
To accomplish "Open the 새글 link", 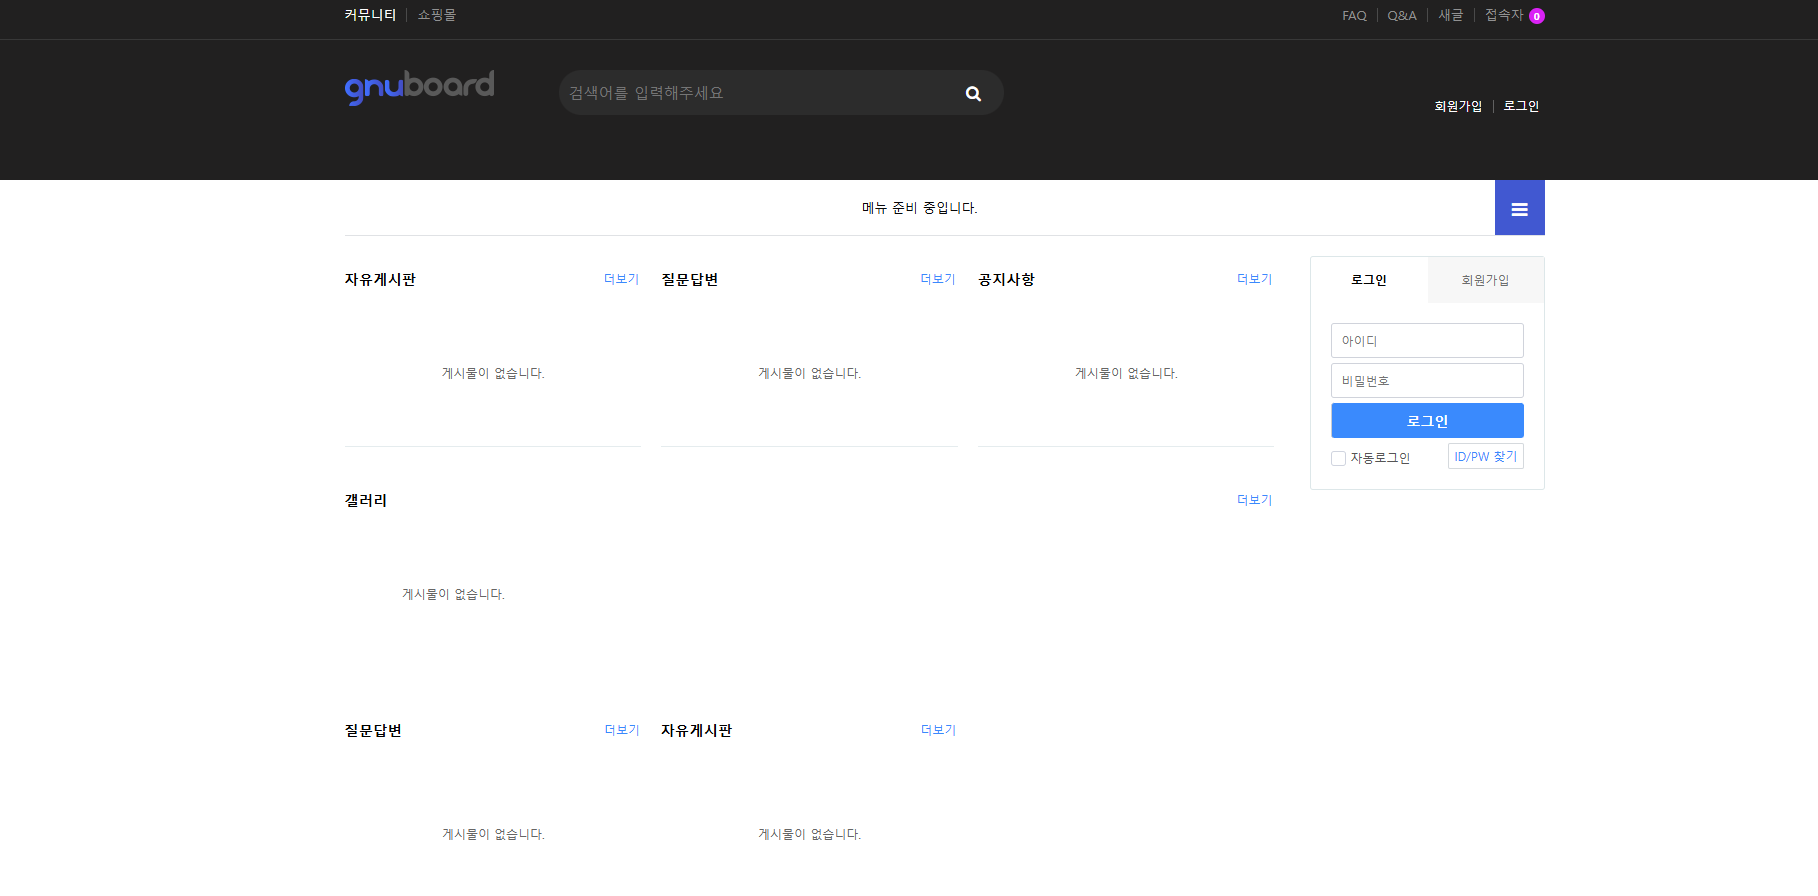I will [x=1451, y=15].
